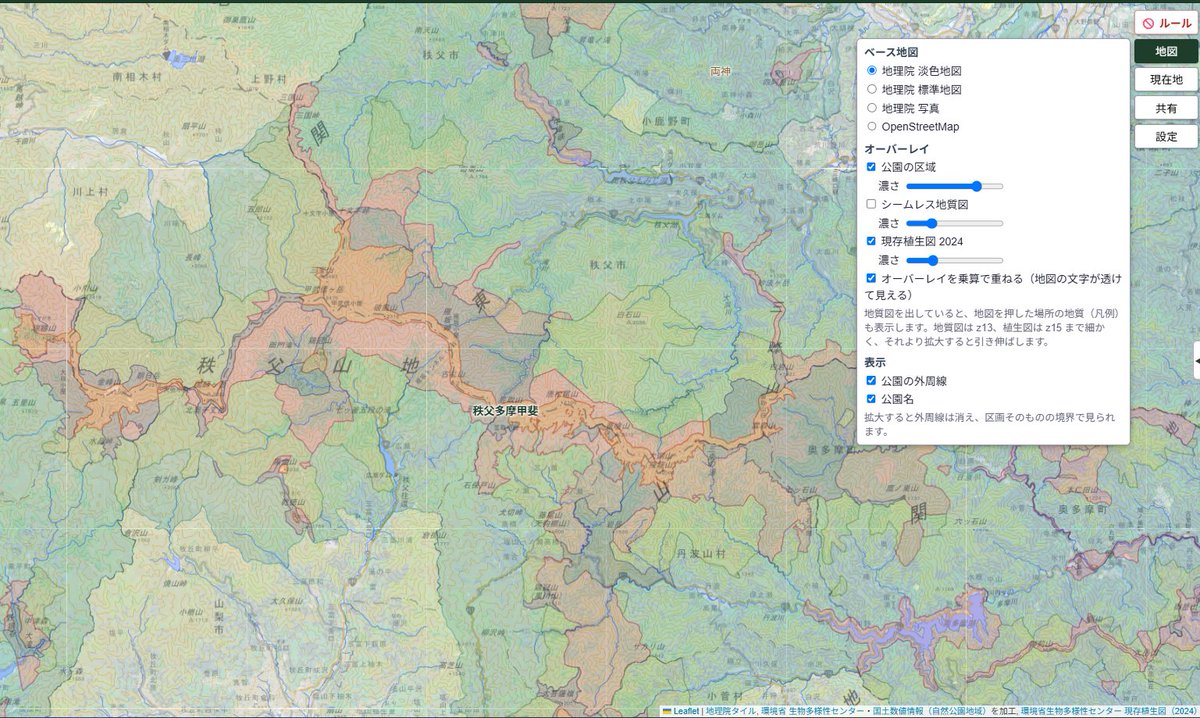Image resolution: width=1200 pixels, height=718 pixels.
Task: Click the 上野村 map label
Action: tap(269, 78)
